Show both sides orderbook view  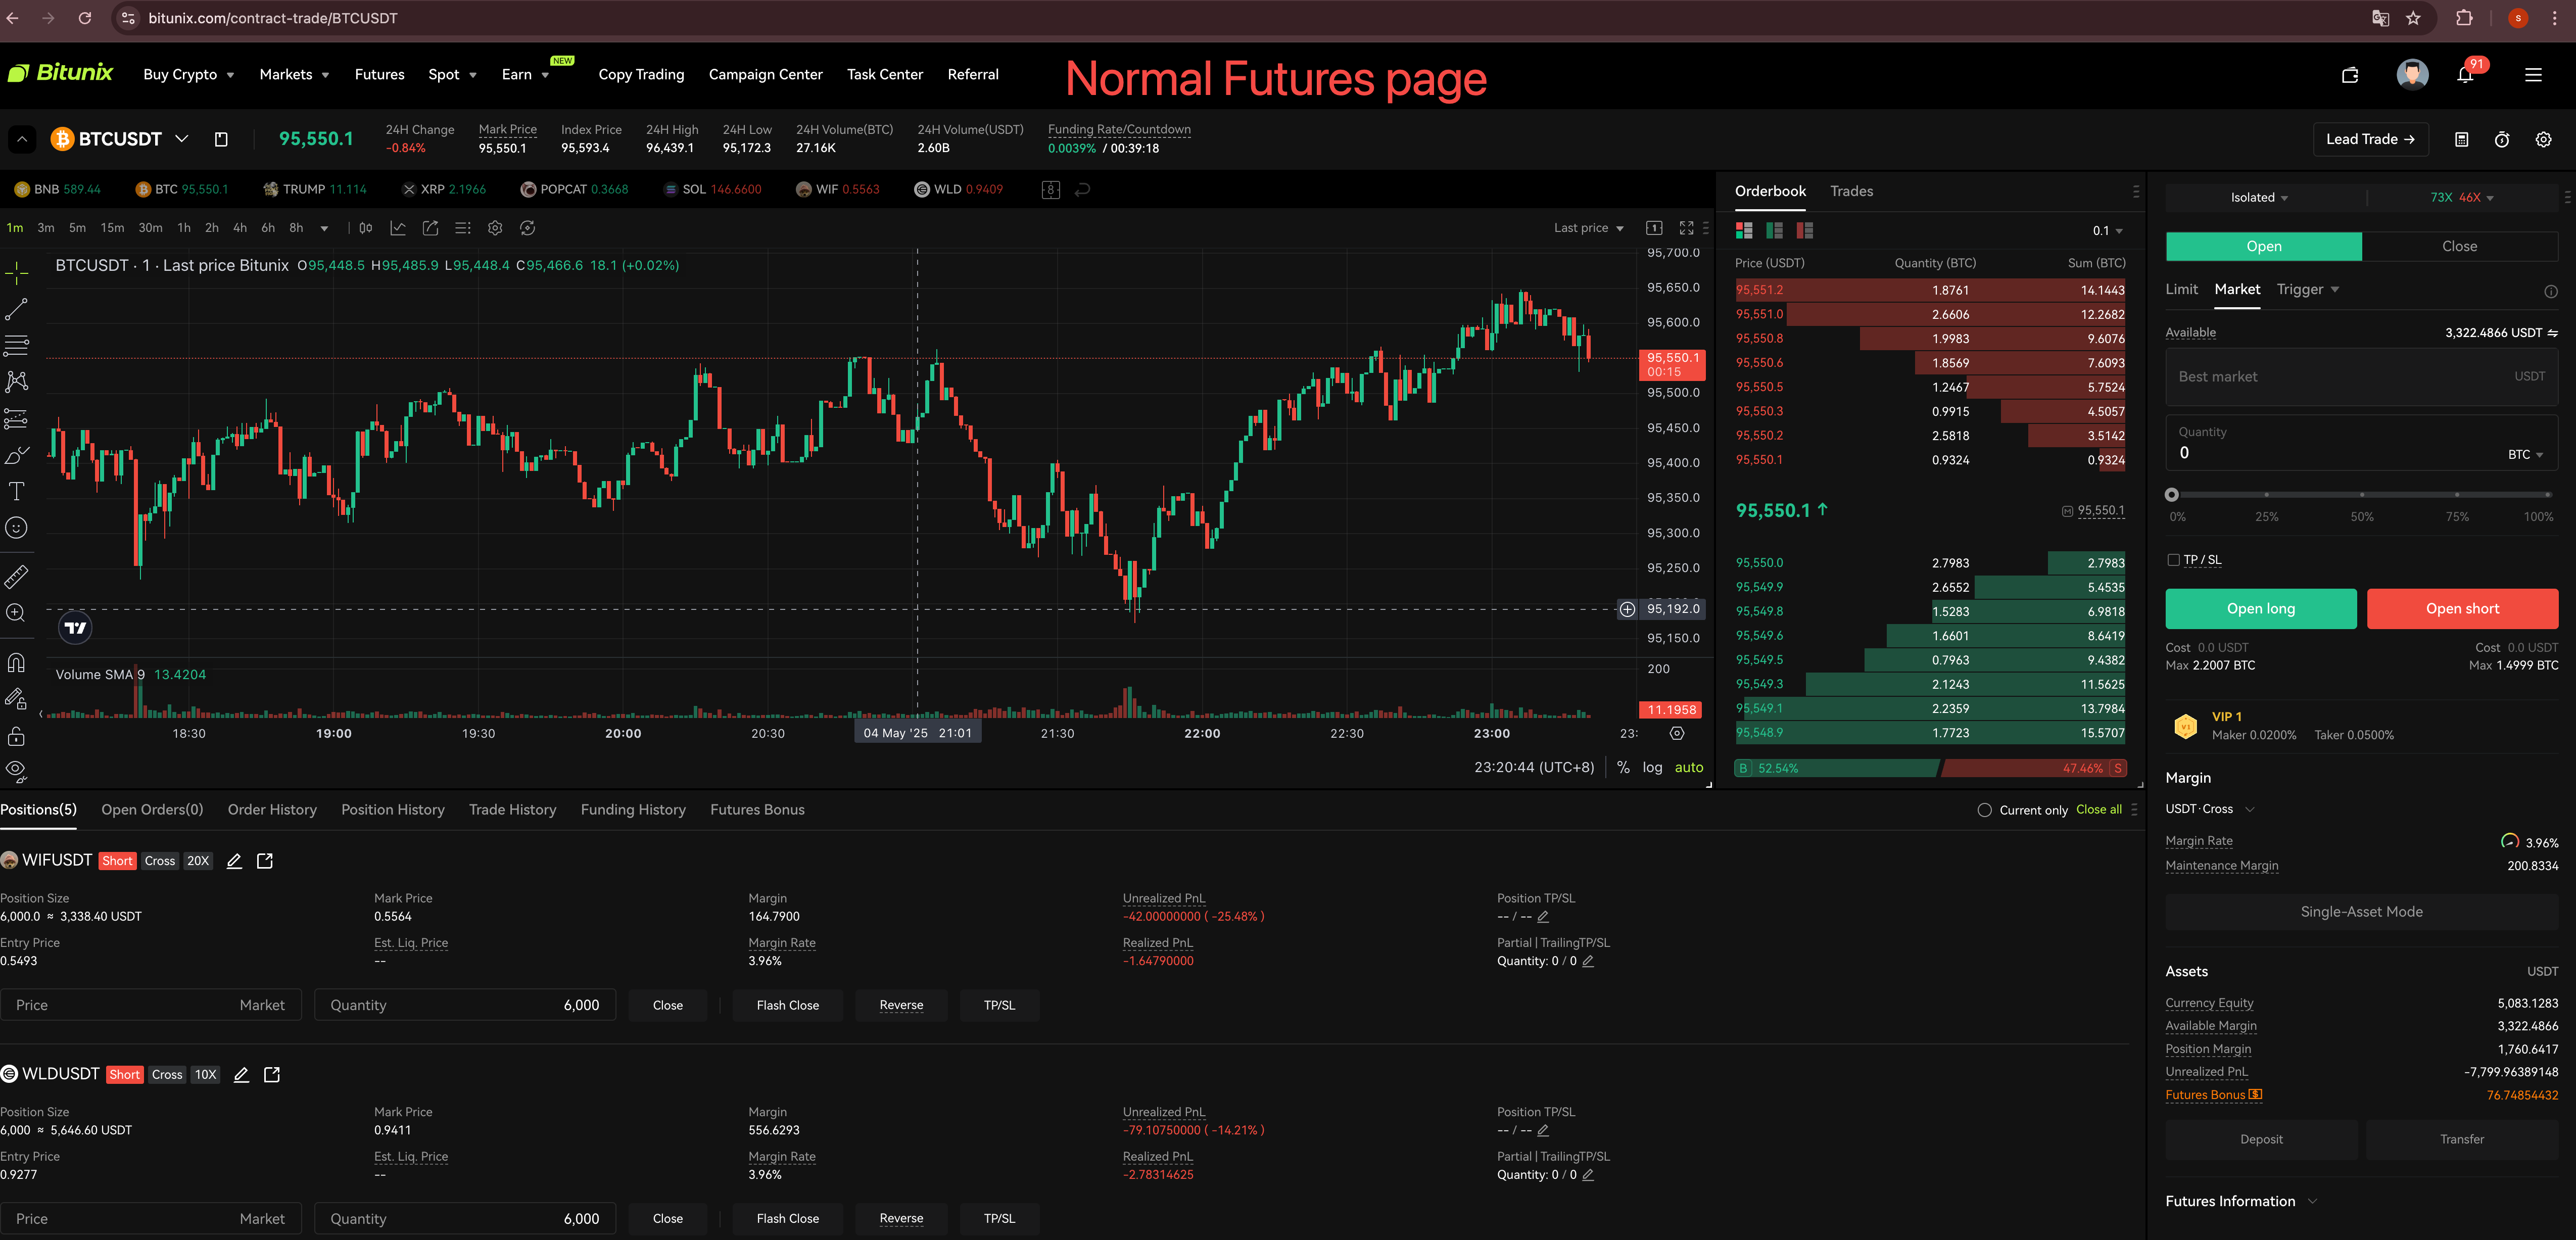point(1744,230)
